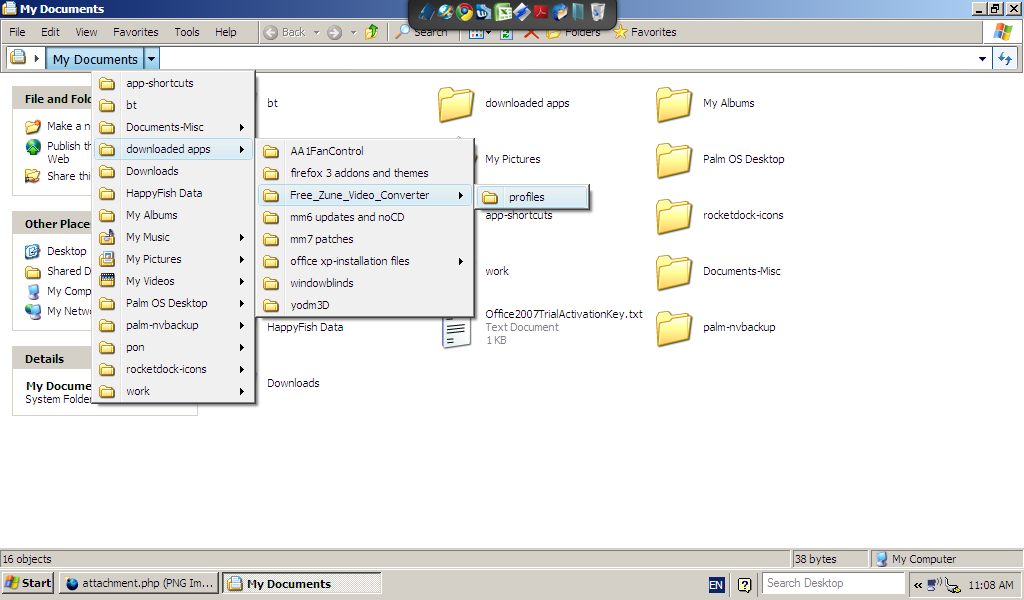Viewport: 1024px width, 600px height.
Task: Select the Palm OS Desktop folder icon in file view
Action: [674, 160]
